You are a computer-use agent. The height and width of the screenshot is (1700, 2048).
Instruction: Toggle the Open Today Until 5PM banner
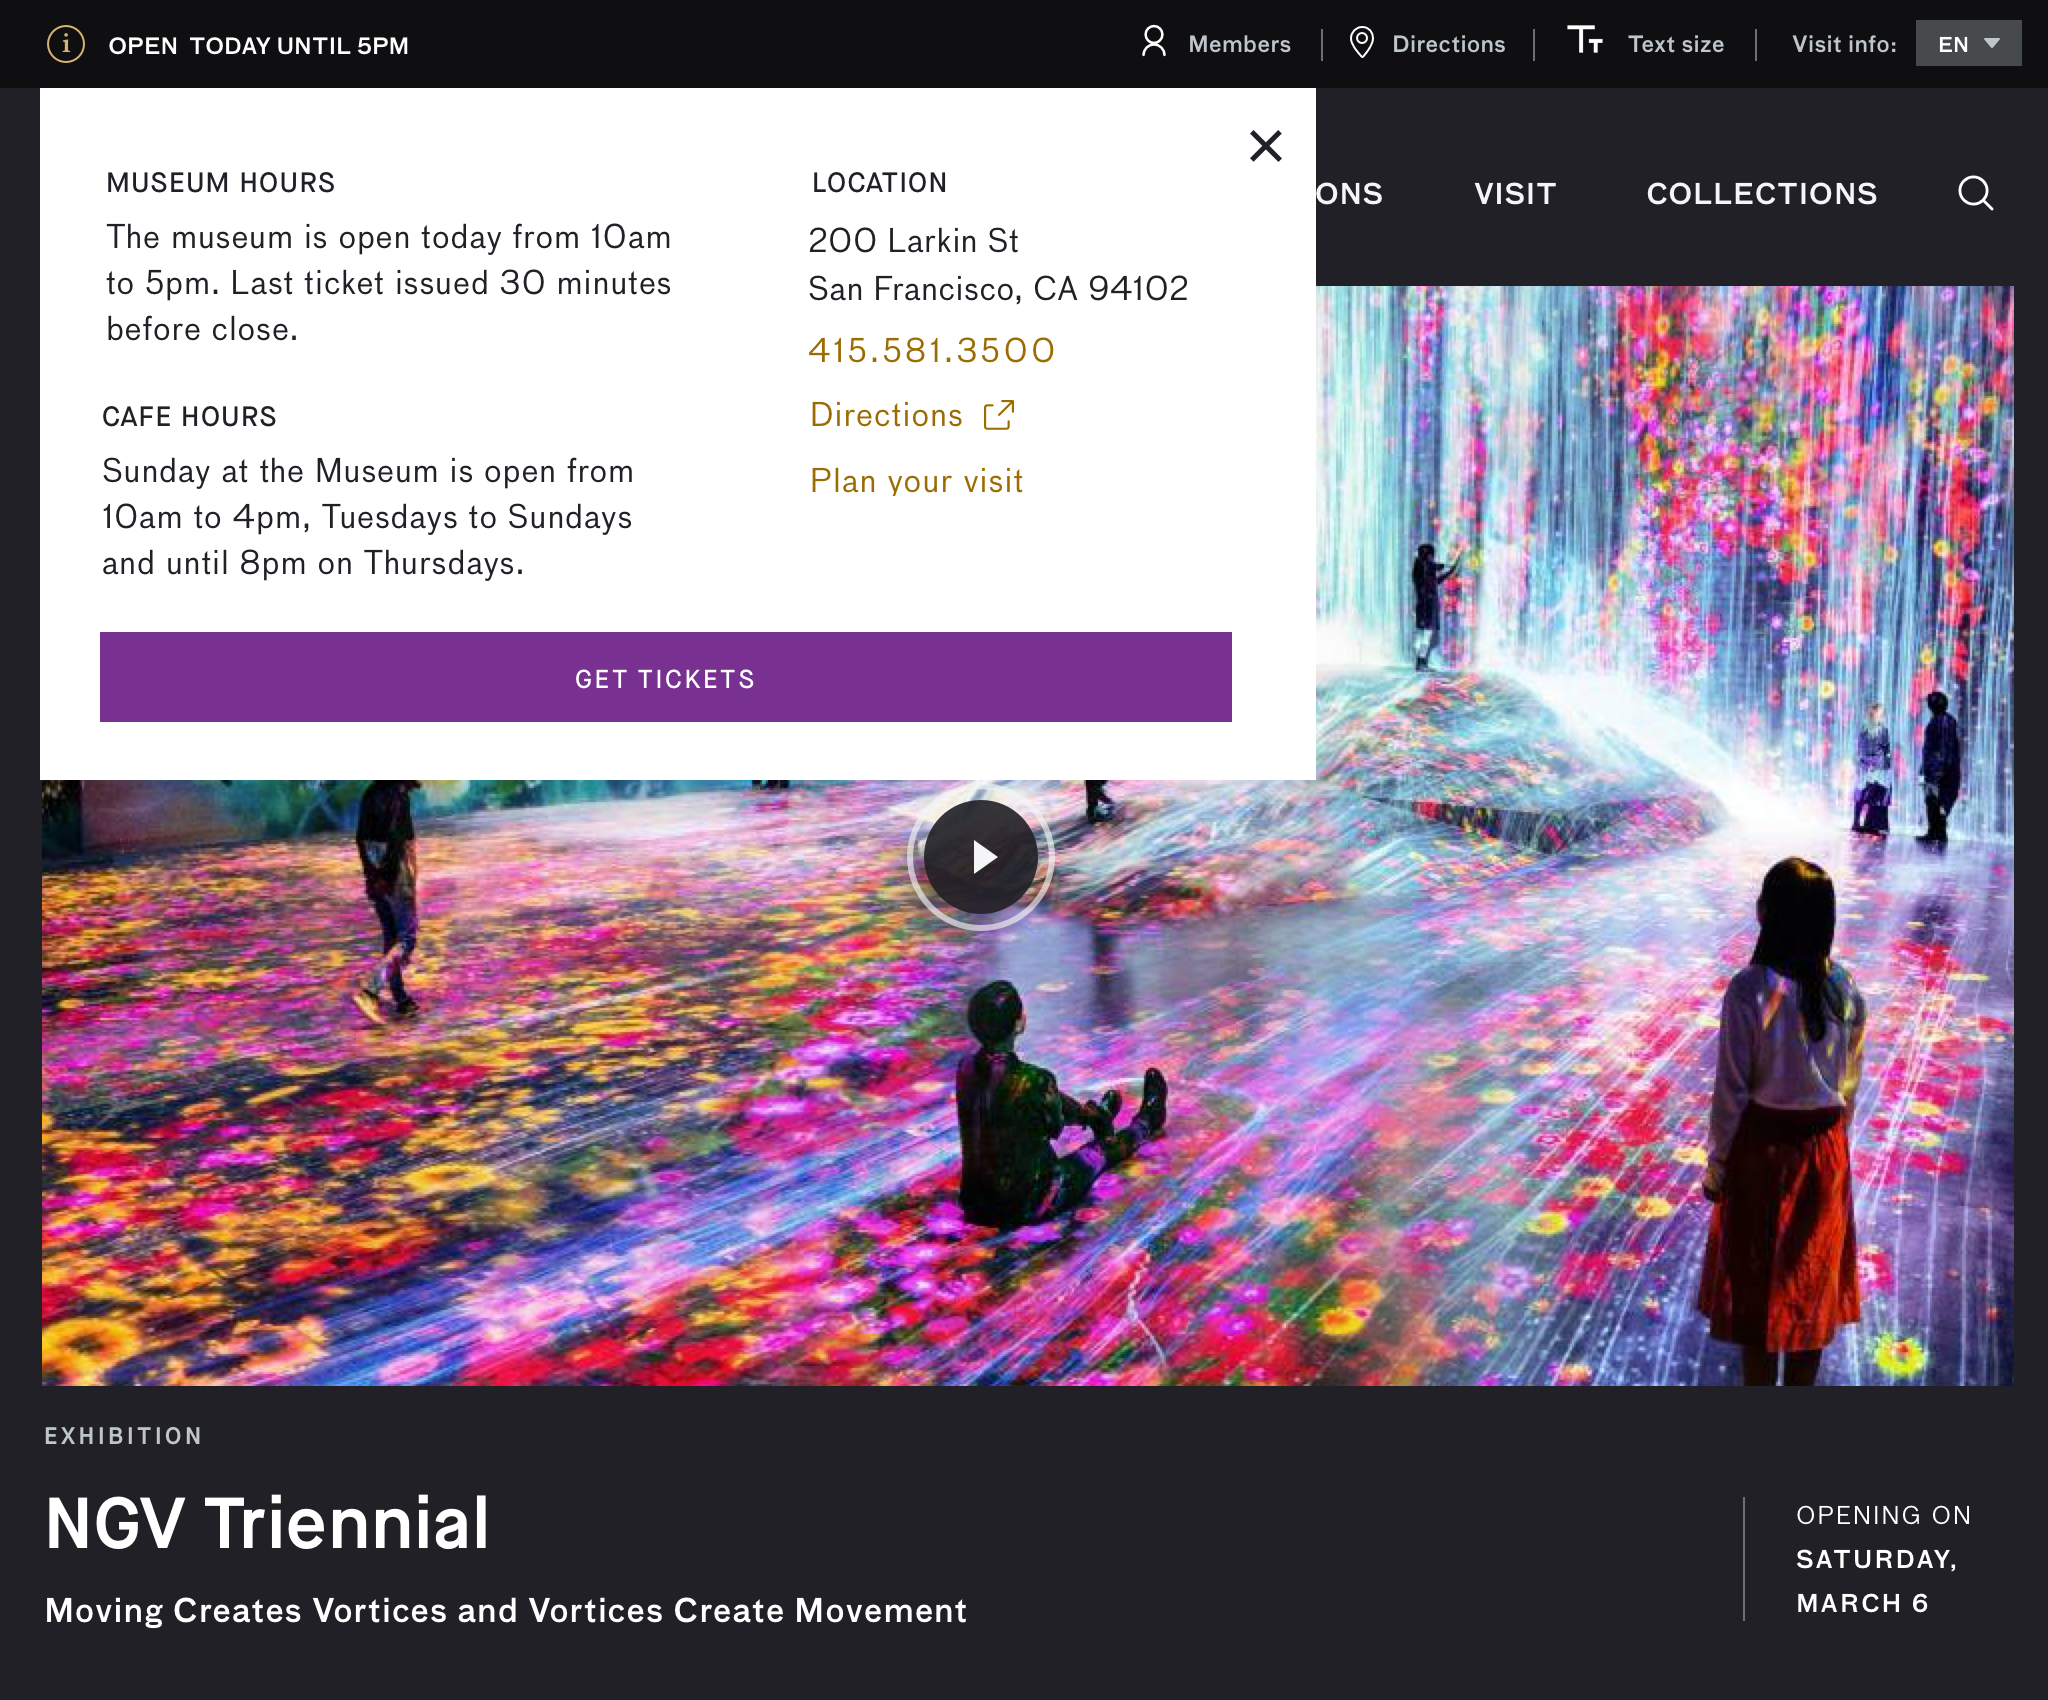point(258,46)
